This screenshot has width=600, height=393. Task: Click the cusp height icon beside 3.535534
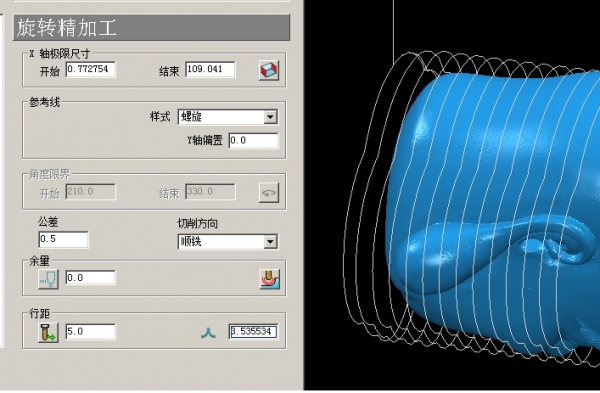coord(208,333)
